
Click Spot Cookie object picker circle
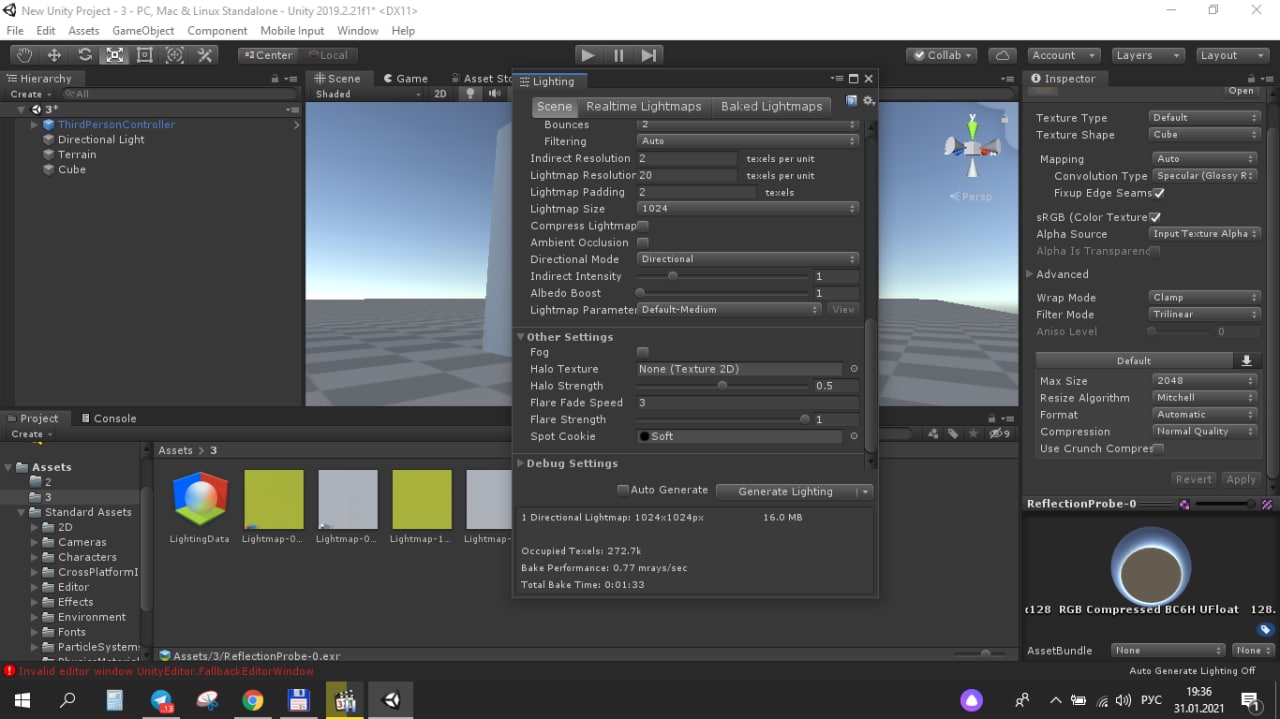854,436
